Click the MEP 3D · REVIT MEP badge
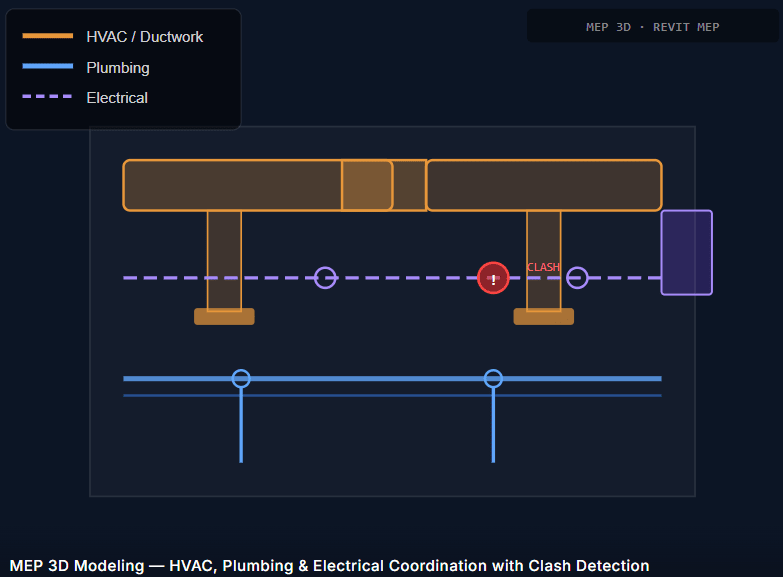Viewport: 783px width, 577px height. point(653,27)
